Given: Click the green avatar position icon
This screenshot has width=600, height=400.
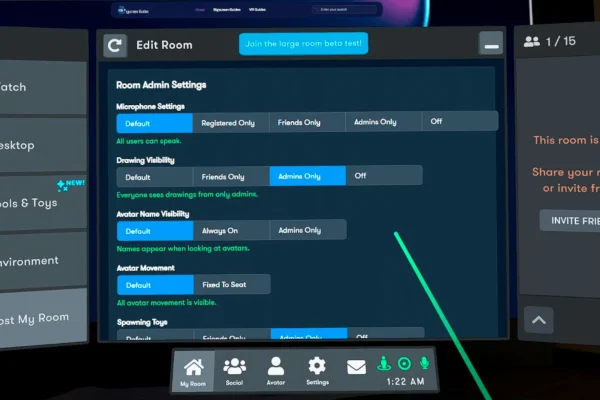Looking at the screenshot, I should point(383,364).
